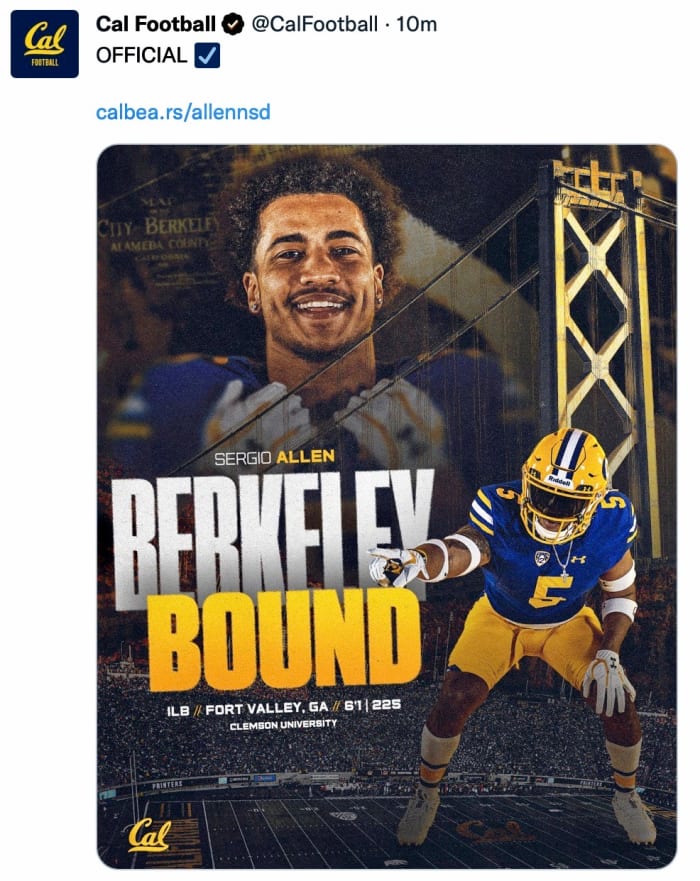Click the SERGIO ALLEN name in the graphic

tap(274, 459)
